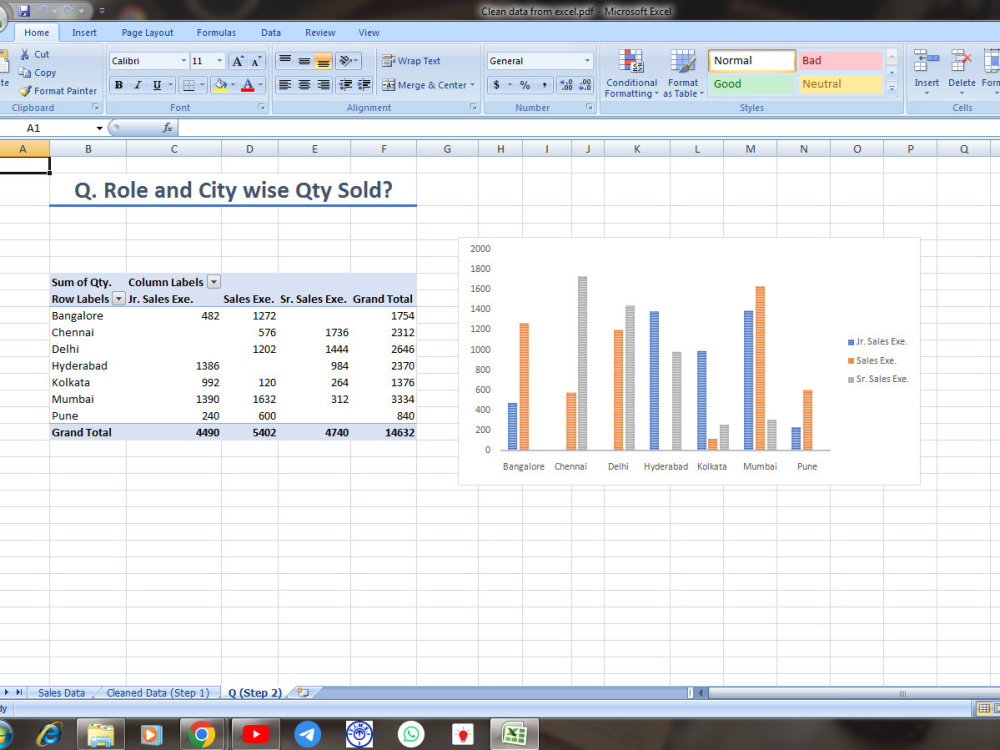Image resolution: width=1000 pixels, height=750 pixels.
Task: Apply Comma Style
Action: pyautogui.click(x=544, y=85)
